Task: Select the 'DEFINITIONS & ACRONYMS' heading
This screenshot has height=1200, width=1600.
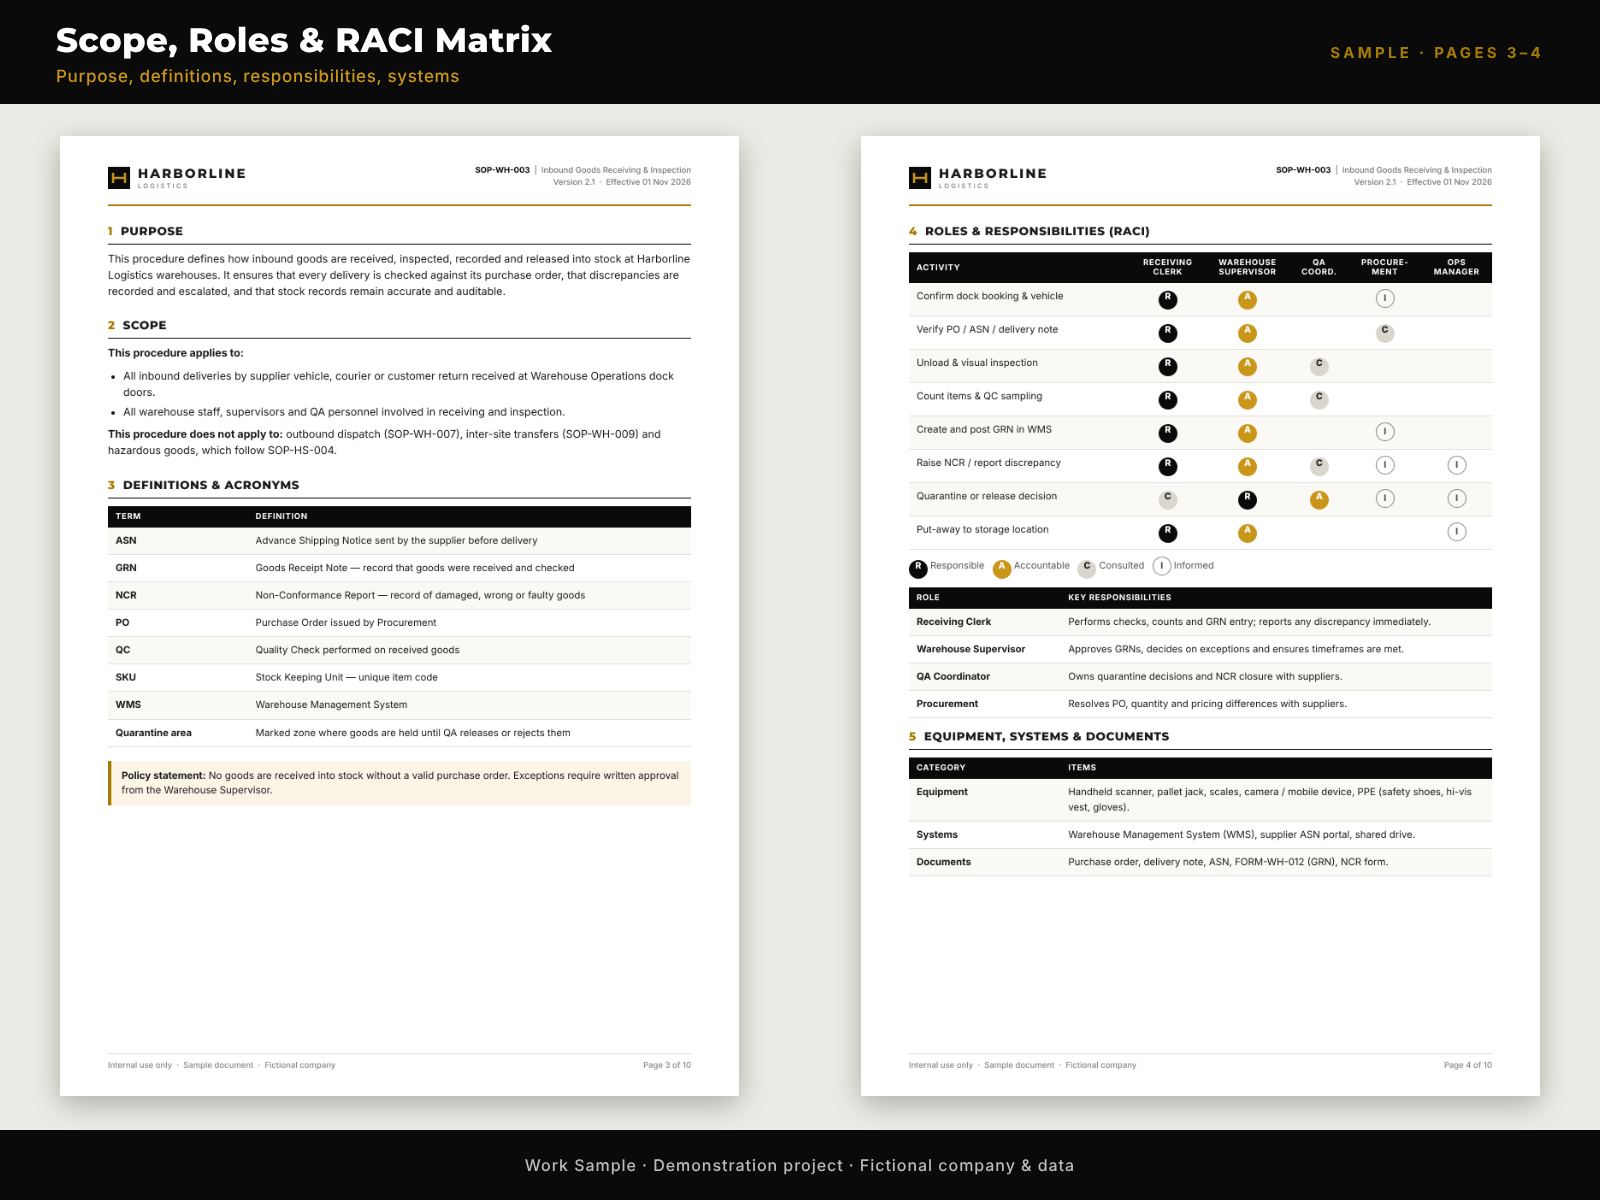Action: [211, 485]
